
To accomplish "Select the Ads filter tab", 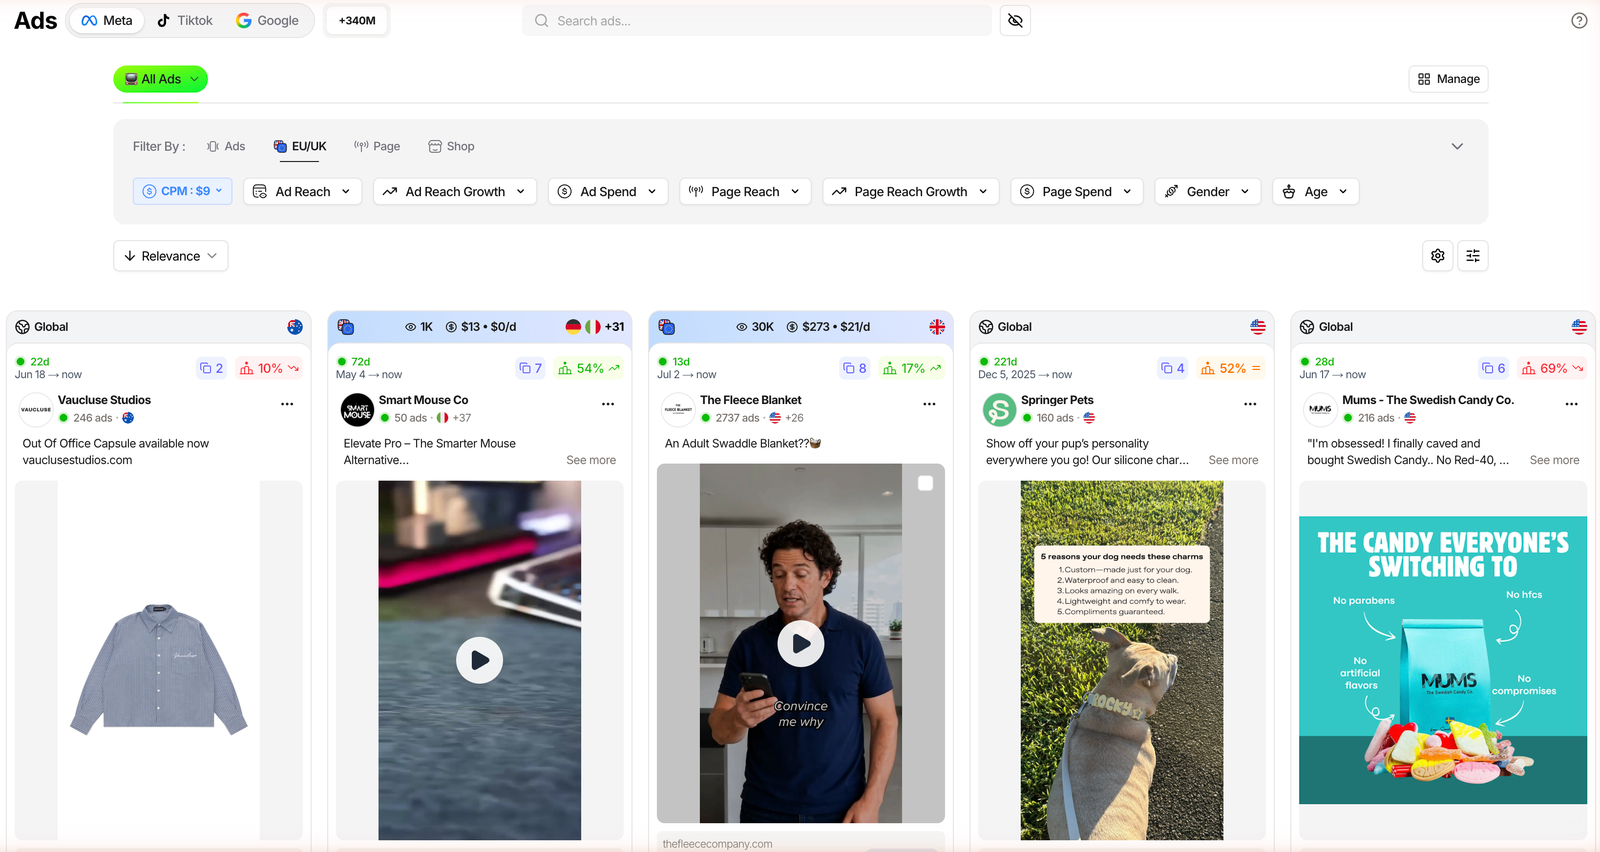I will [226, 146].
